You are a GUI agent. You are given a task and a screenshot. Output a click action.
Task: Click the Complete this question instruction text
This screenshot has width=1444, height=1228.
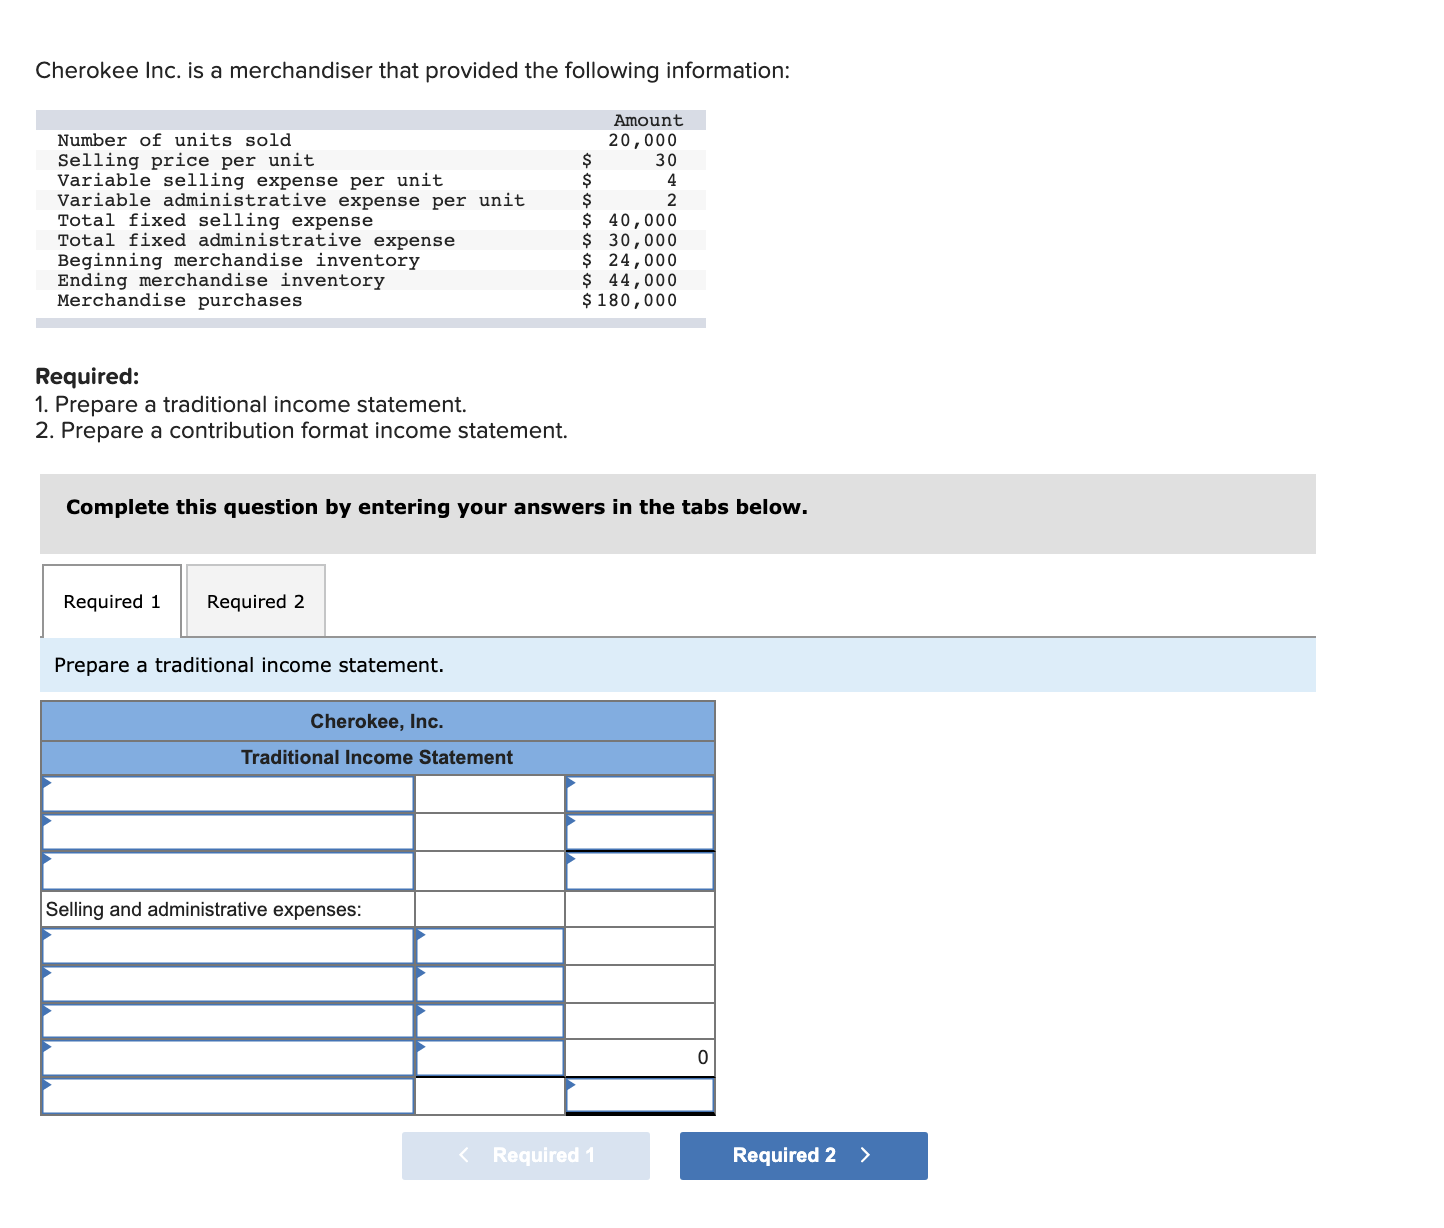(437, 507)
